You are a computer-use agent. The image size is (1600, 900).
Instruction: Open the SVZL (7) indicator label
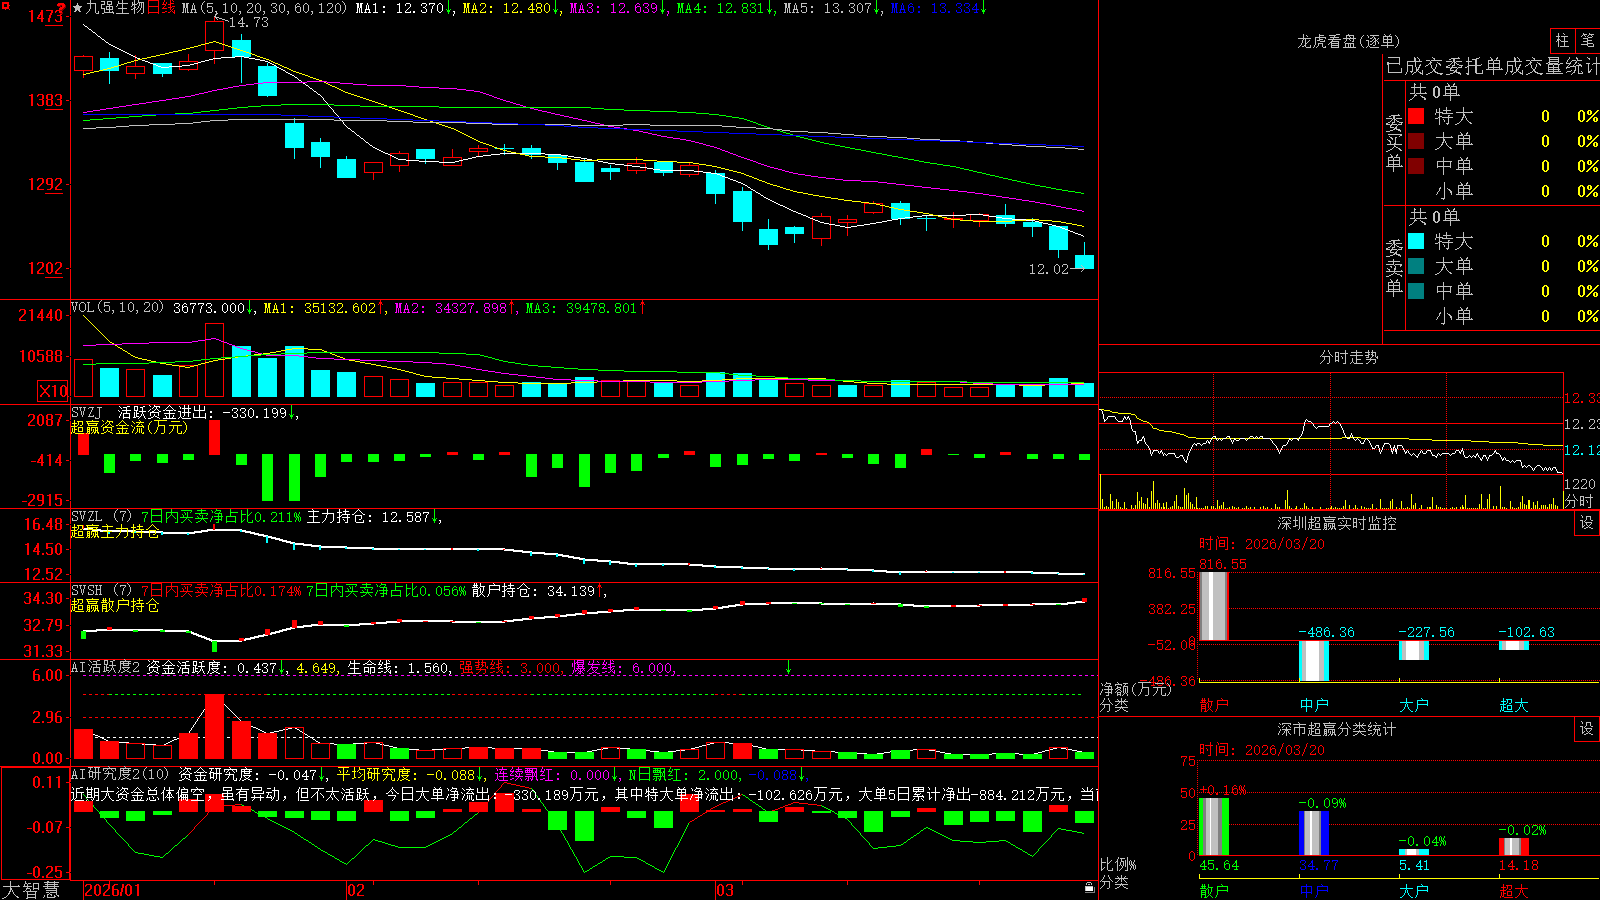pos(101,517)
